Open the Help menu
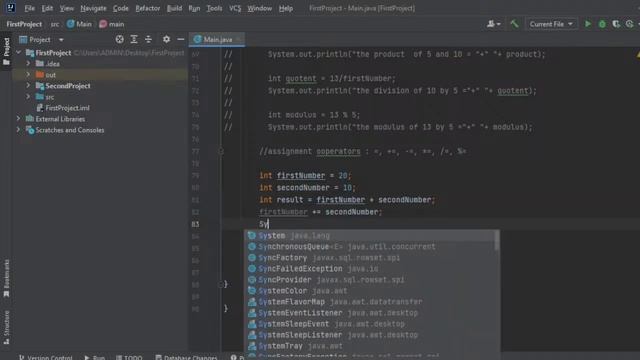Screen dimensions: 640x360 pyautogui.click(x=286, y=8)
